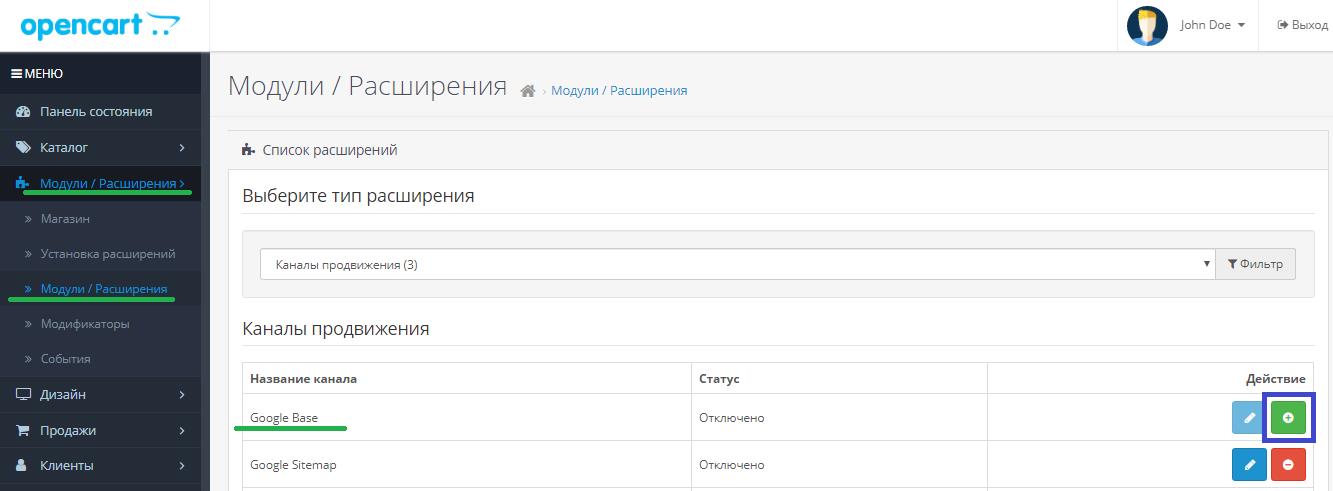Viewport: 1333px width, 491px height.
Task: Click John Doe's avatar picture
Action: (x=1147, y=26)
